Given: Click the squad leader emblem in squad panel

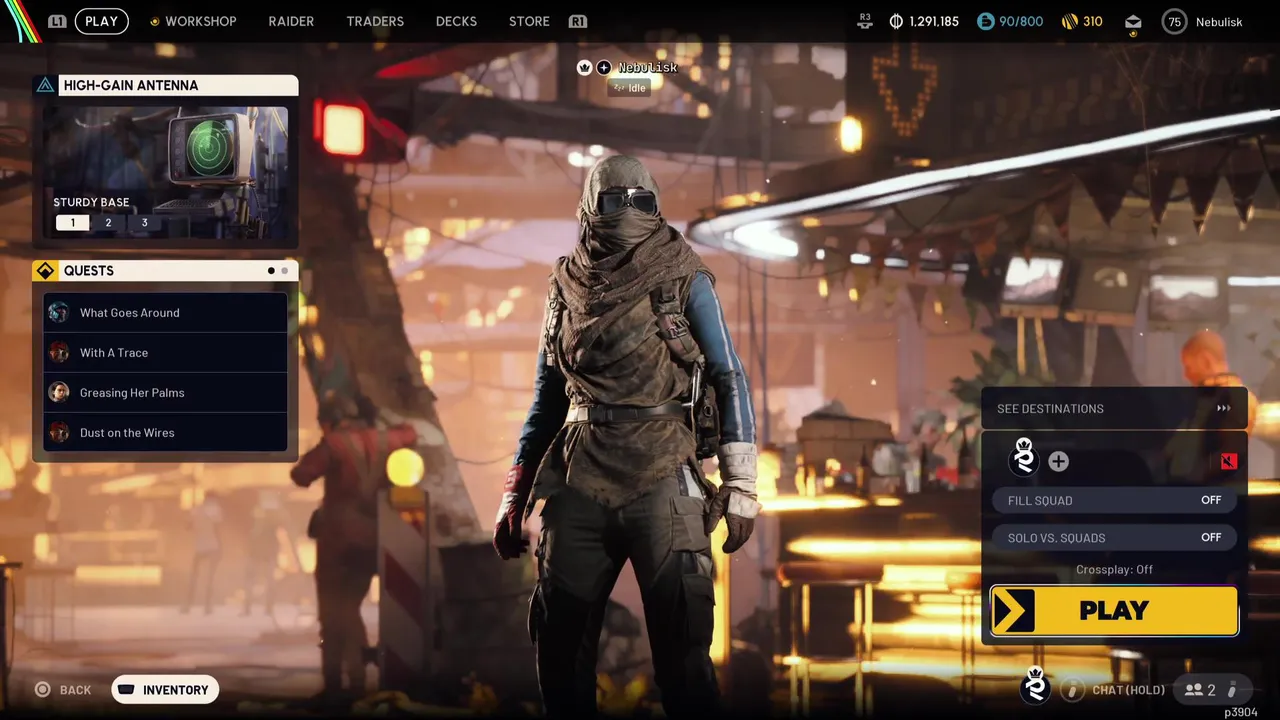Looking at the screenshot, I should pos(1024,456).
